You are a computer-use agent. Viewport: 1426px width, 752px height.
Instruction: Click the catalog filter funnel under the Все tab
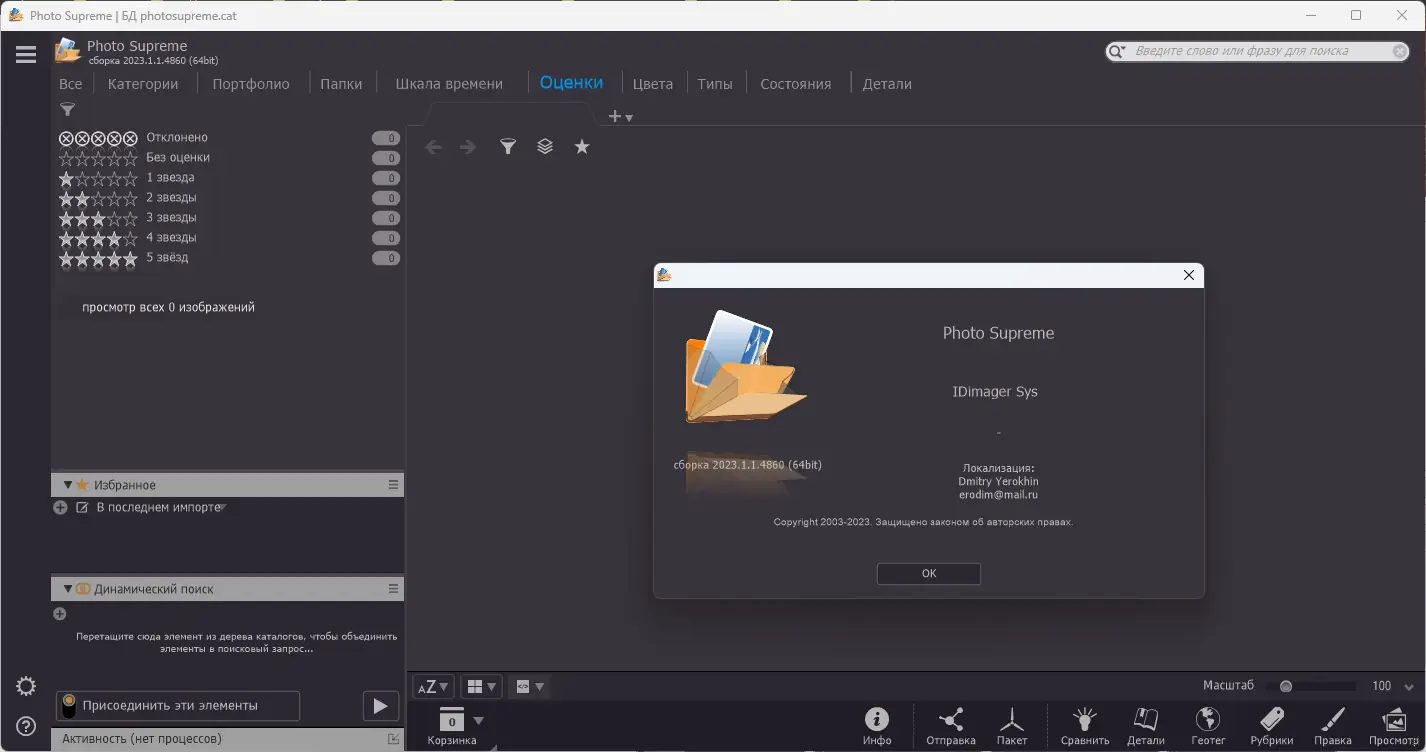(x=68, y=110)
